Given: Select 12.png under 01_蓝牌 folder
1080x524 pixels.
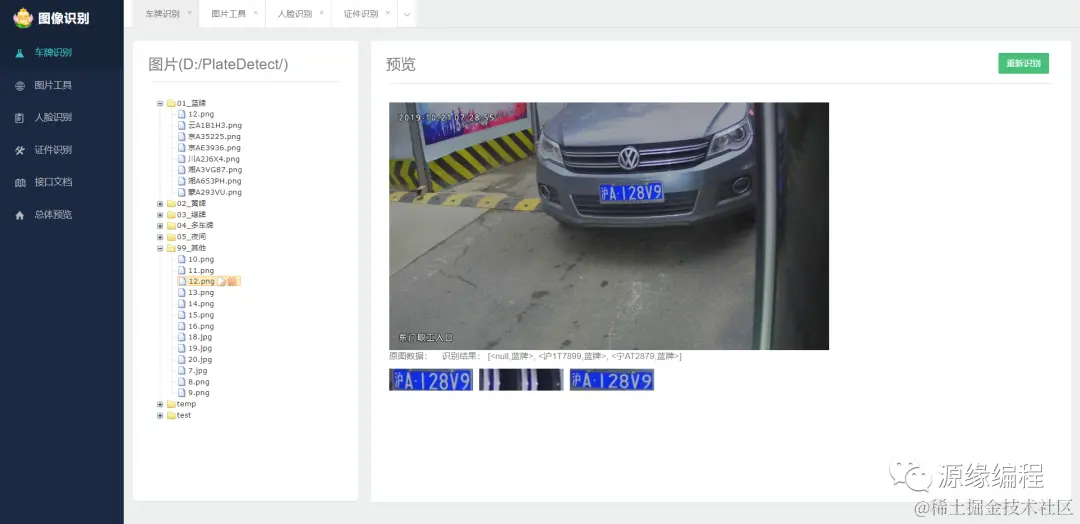Looking at the screenshot, I should pyautogui.click(x=201, y=114).
